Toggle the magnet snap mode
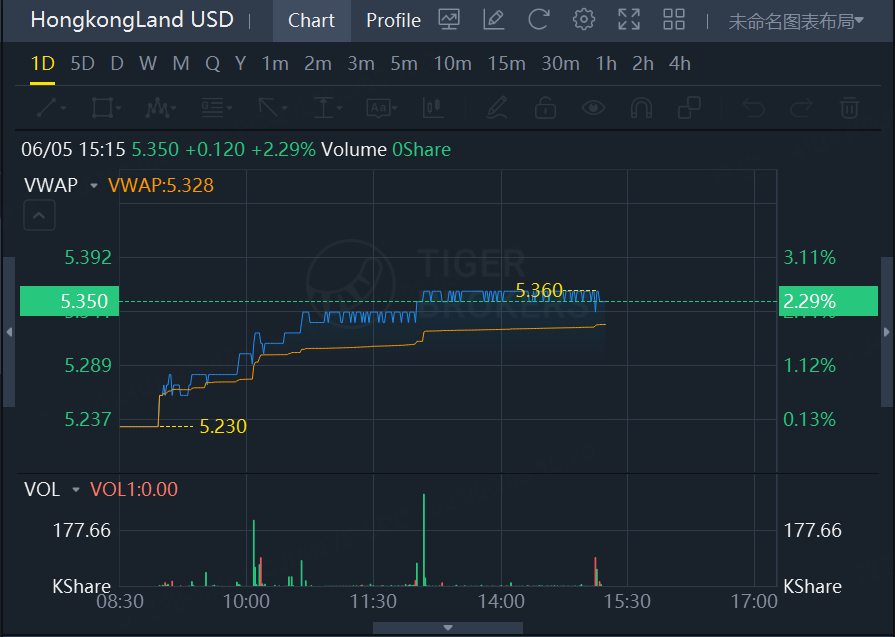Viewport: 895px width, 637px height. tap(641, 107)
